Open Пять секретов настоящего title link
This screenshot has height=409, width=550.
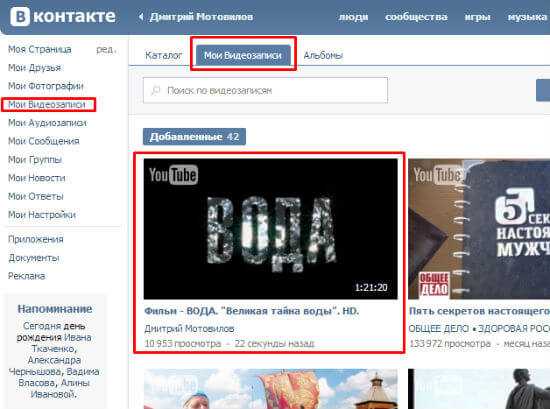click(x=479, y=311)
